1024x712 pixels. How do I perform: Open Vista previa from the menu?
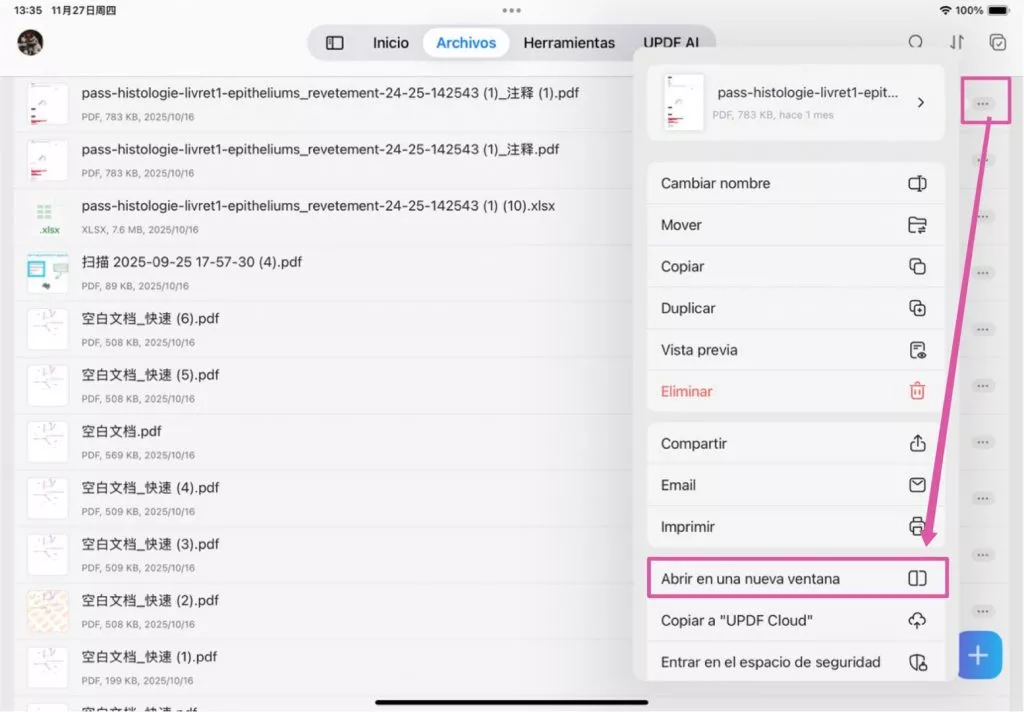pos(795,350)
